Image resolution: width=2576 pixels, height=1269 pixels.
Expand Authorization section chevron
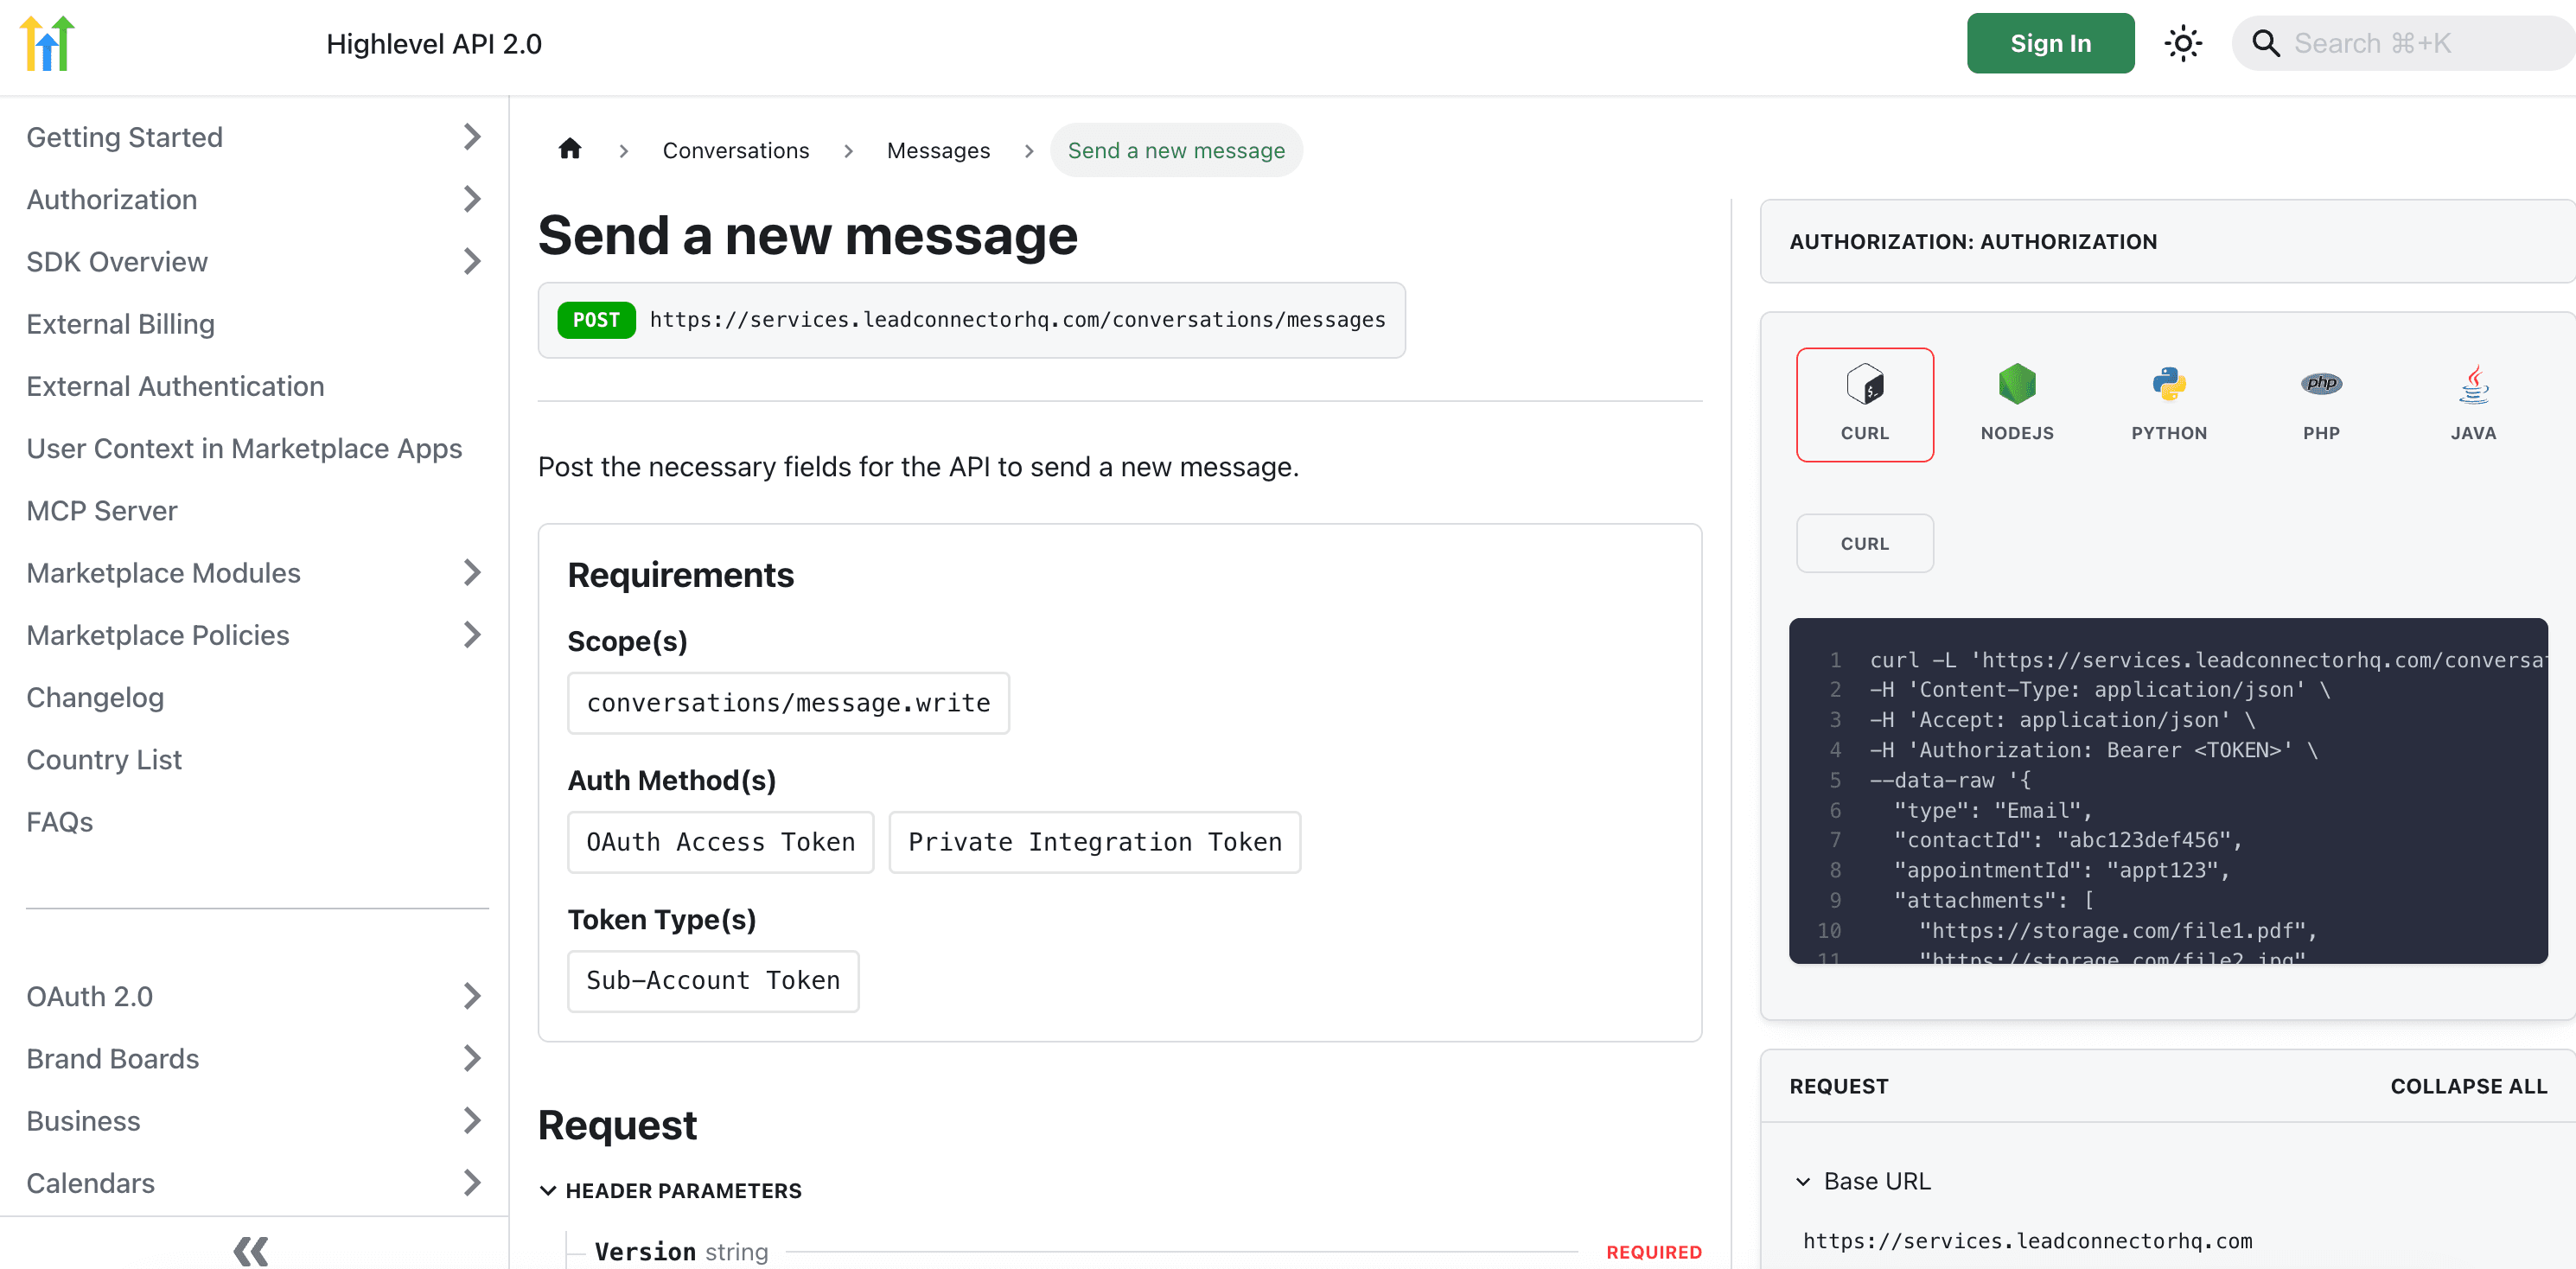tap(472, 199)
